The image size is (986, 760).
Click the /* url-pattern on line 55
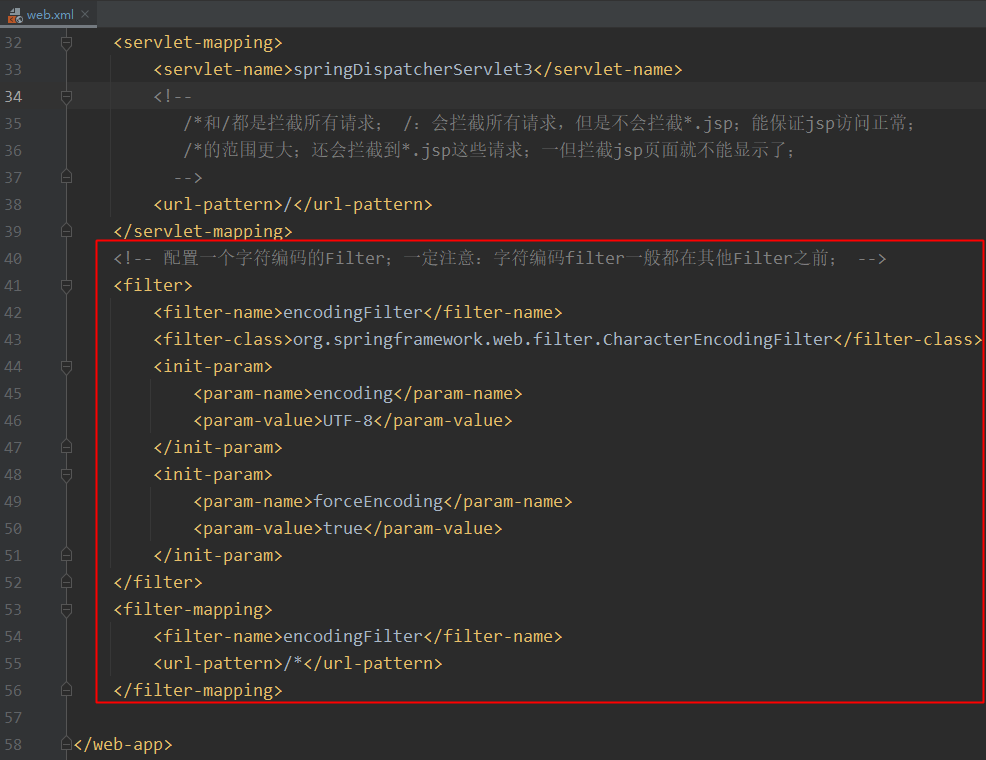coord(293,663)
